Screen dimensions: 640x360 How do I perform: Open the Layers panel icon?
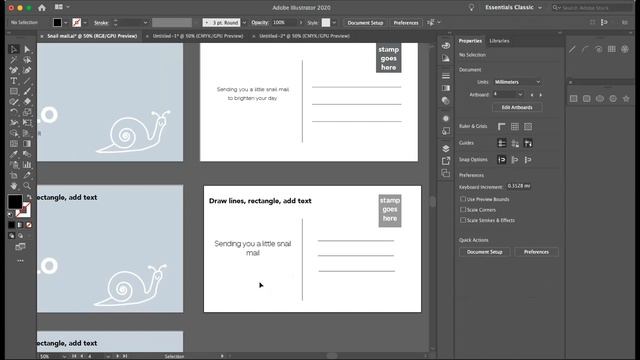446,148
